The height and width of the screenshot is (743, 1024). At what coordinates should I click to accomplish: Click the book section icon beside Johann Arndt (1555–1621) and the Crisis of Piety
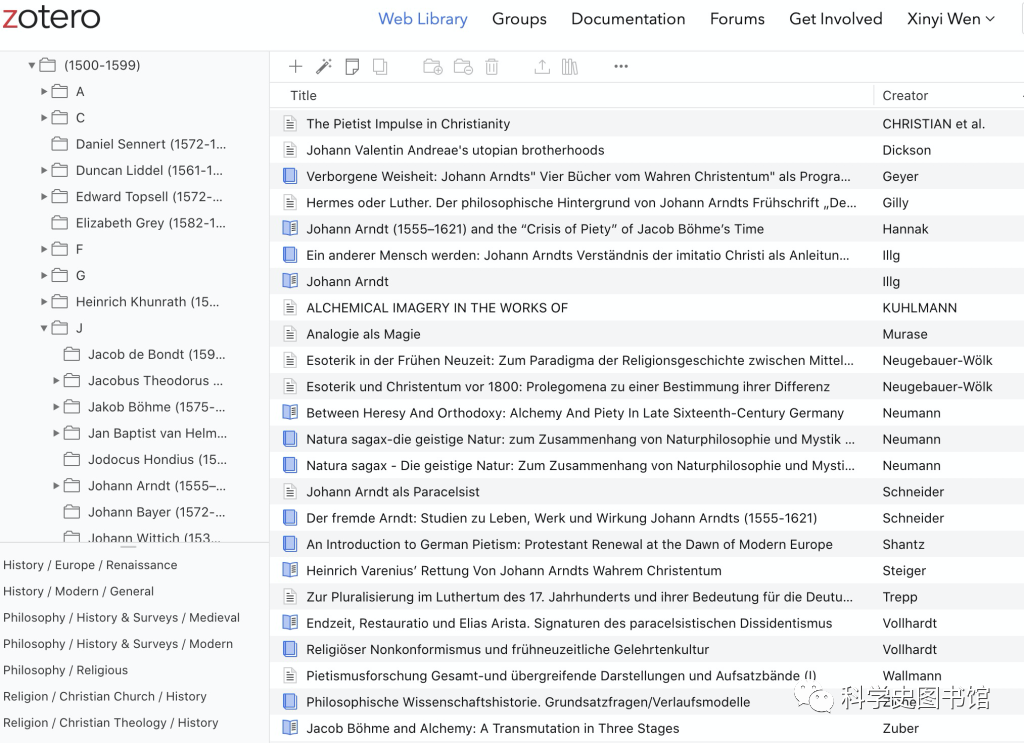(290, 229)
